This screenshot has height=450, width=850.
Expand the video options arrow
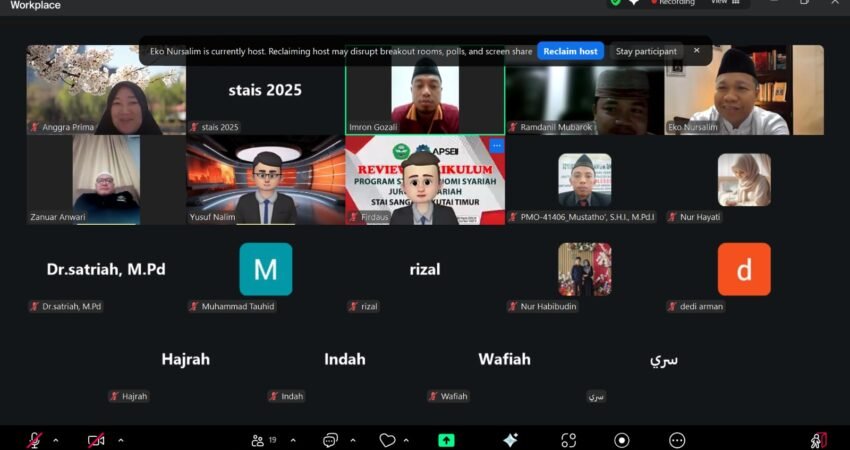(x=121, y=440)
